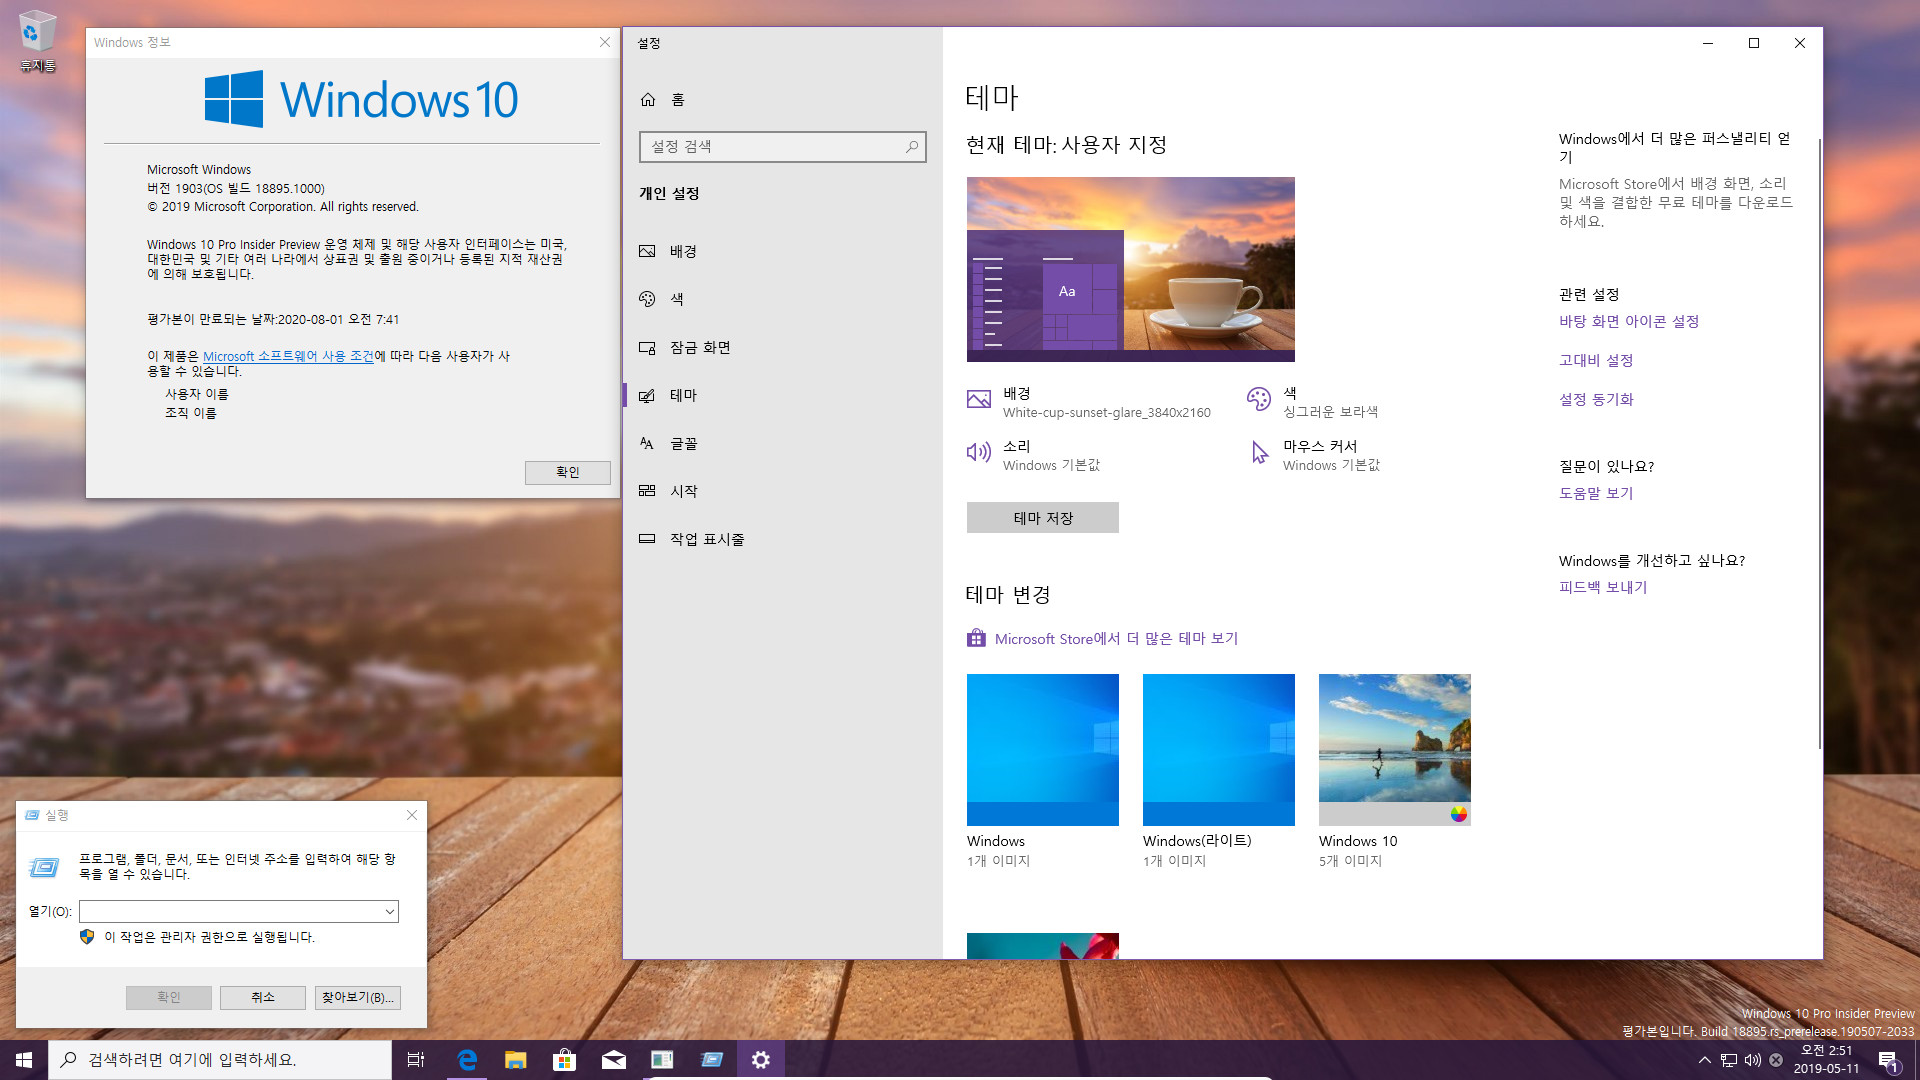1920x1080 pixels.
Task: Open the desktop icon settings link
Action: (1629, 321)
